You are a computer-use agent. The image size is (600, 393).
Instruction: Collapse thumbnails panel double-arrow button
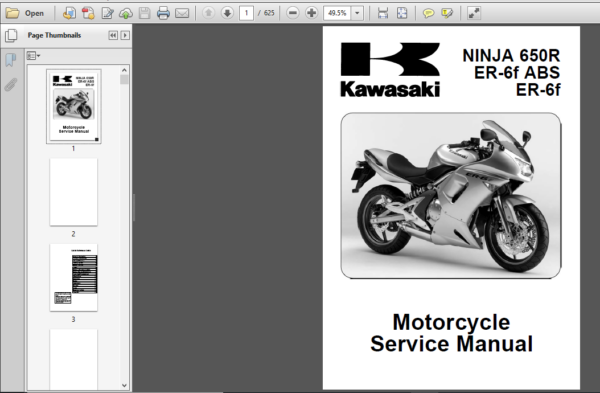pyautogui.click(x=113, y=35)
